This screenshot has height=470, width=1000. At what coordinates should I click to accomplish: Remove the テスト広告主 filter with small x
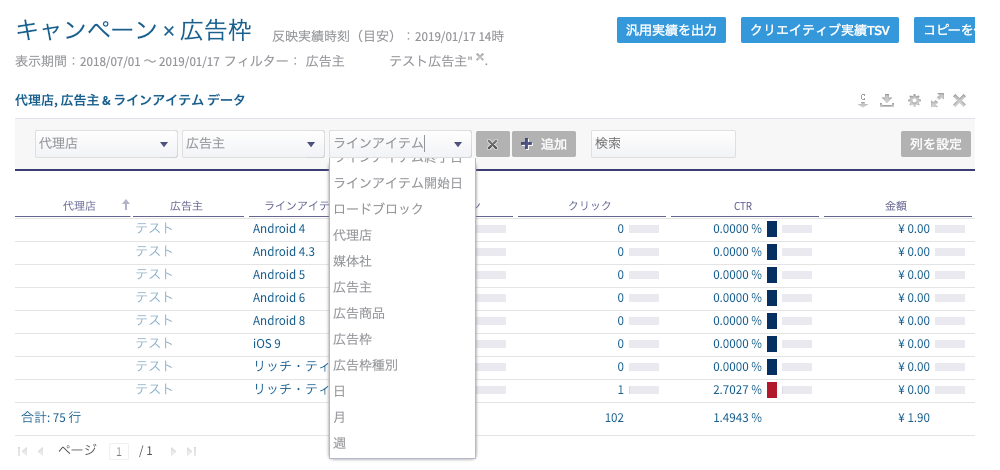pos(480,57)
